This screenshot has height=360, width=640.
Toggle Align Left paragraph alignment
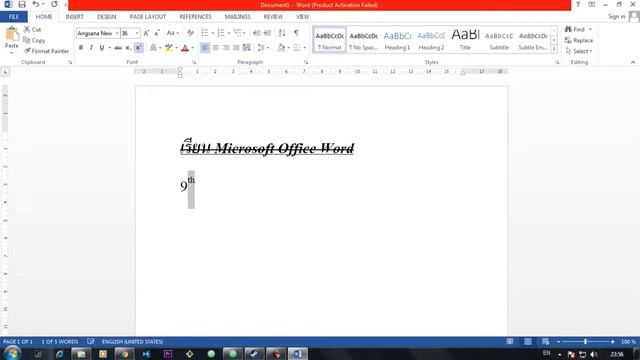(205, 48)
